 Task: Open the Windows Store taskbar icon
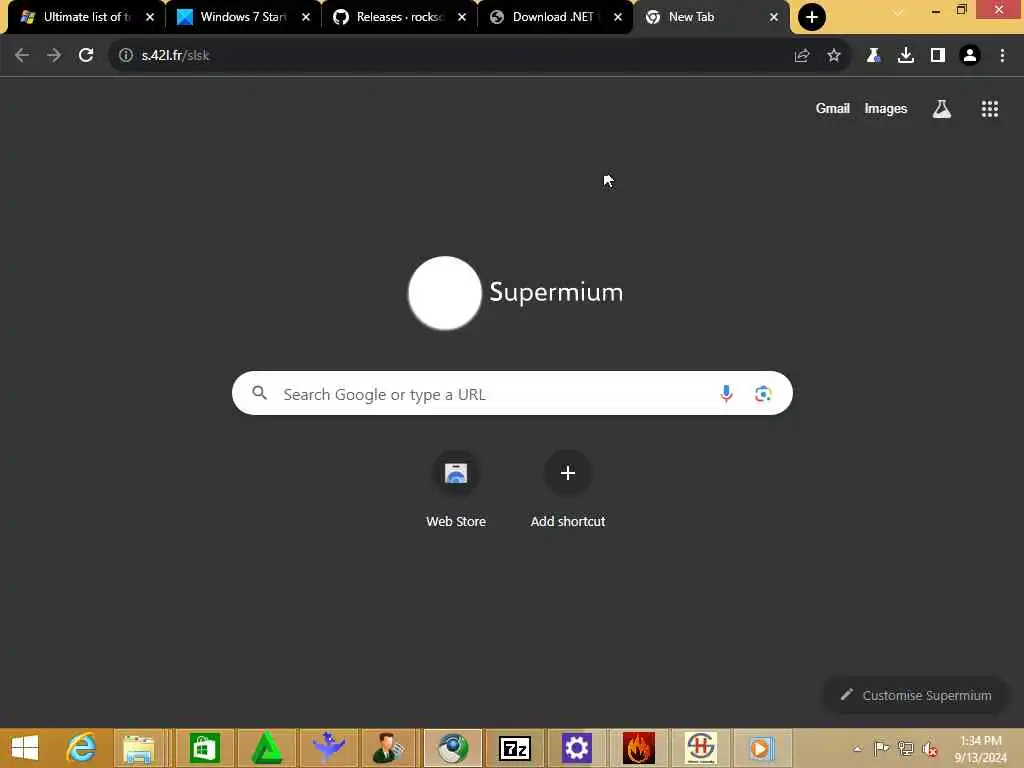[204, 748]
